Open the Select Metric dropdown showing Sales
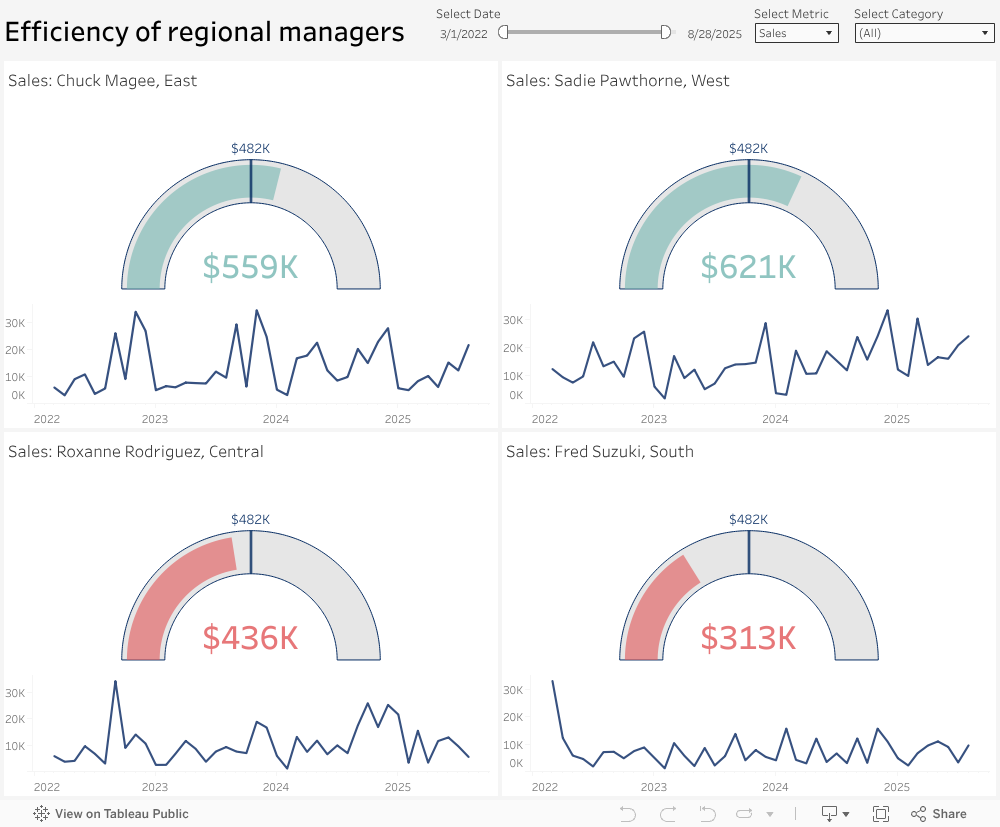This screenshot has height=827, width=1000. [796, 33]
